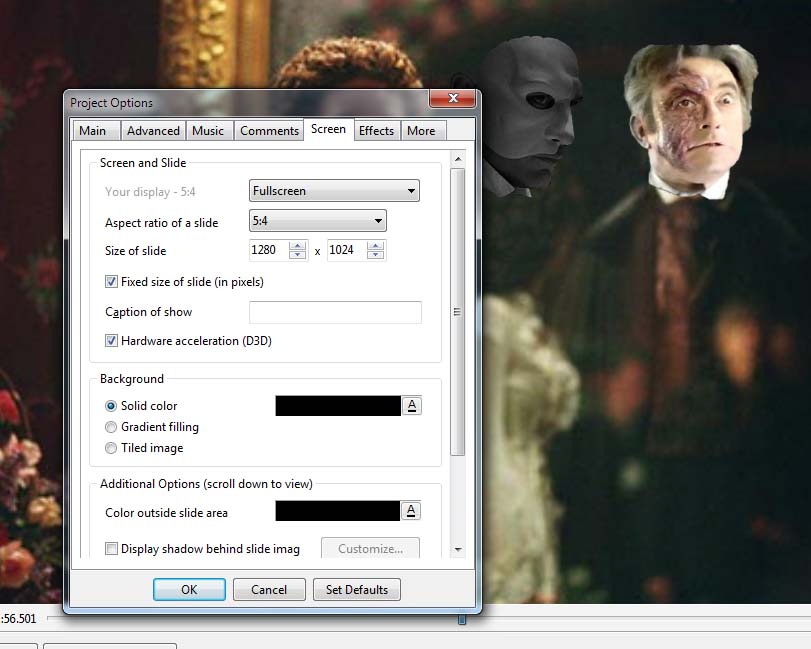Viewport: 811px width, 649px height.
Task: Open the Fullscreen display mode dropdown
Action: 334,191
